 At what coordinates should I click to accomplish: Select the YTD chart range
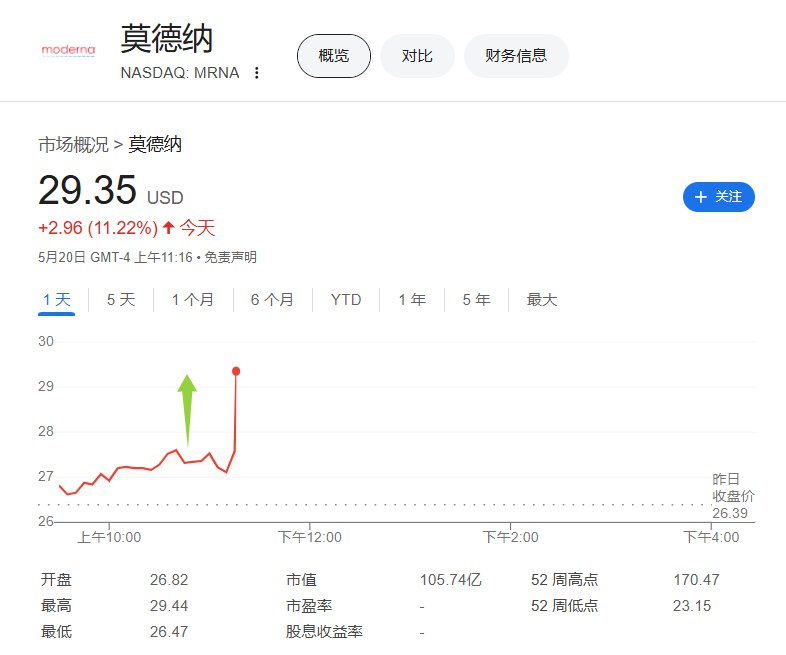[x=346, y=300]
